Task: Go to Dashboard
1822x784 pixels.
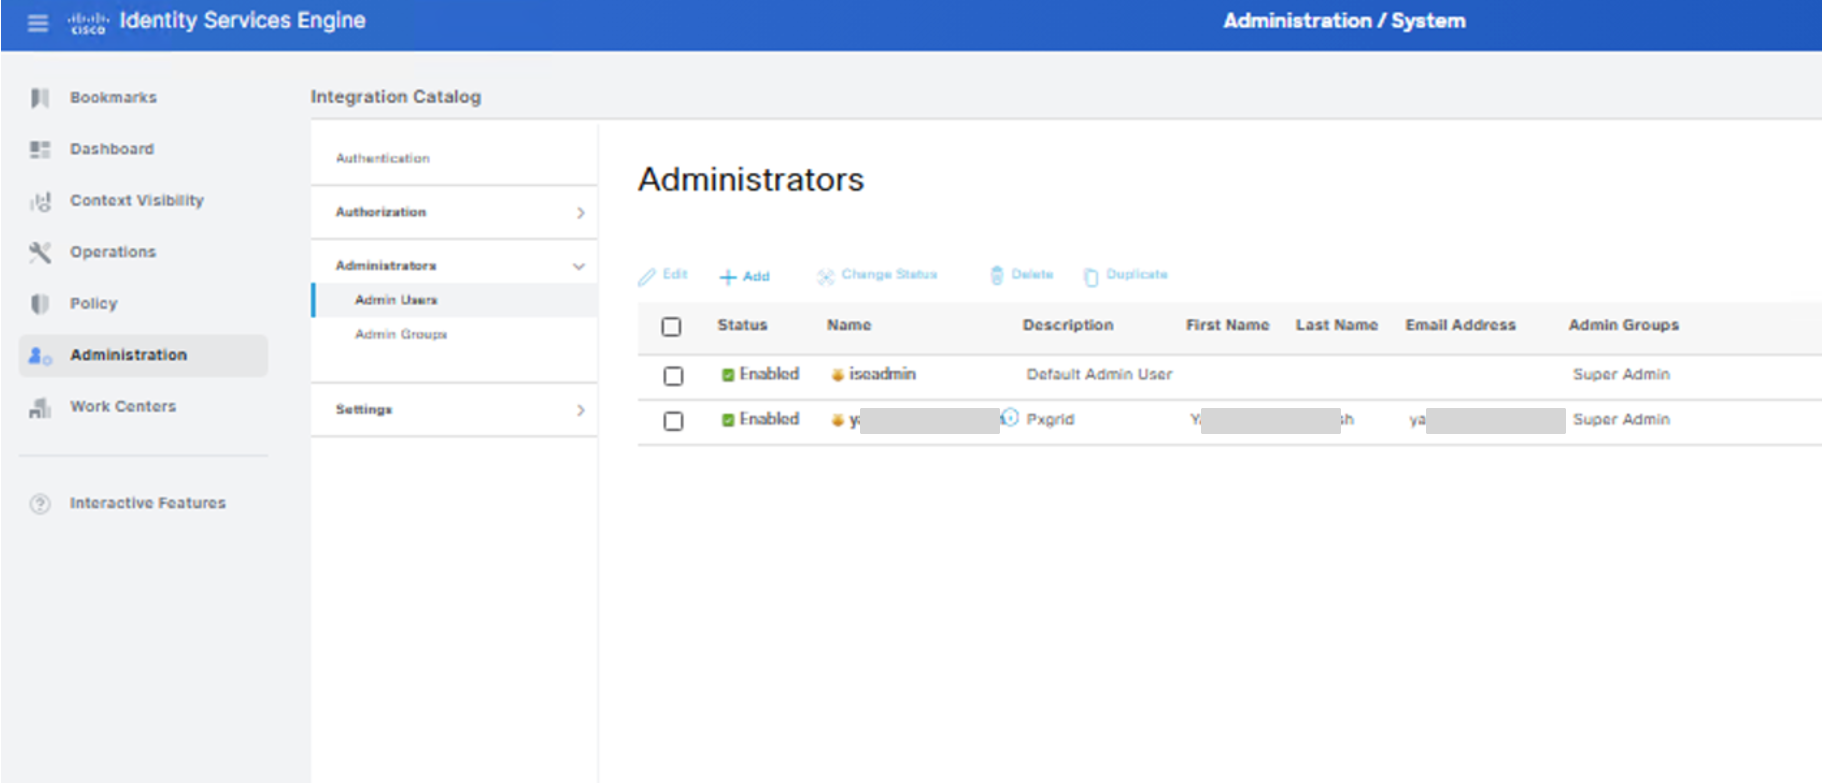Action: [x=112, y=149]
